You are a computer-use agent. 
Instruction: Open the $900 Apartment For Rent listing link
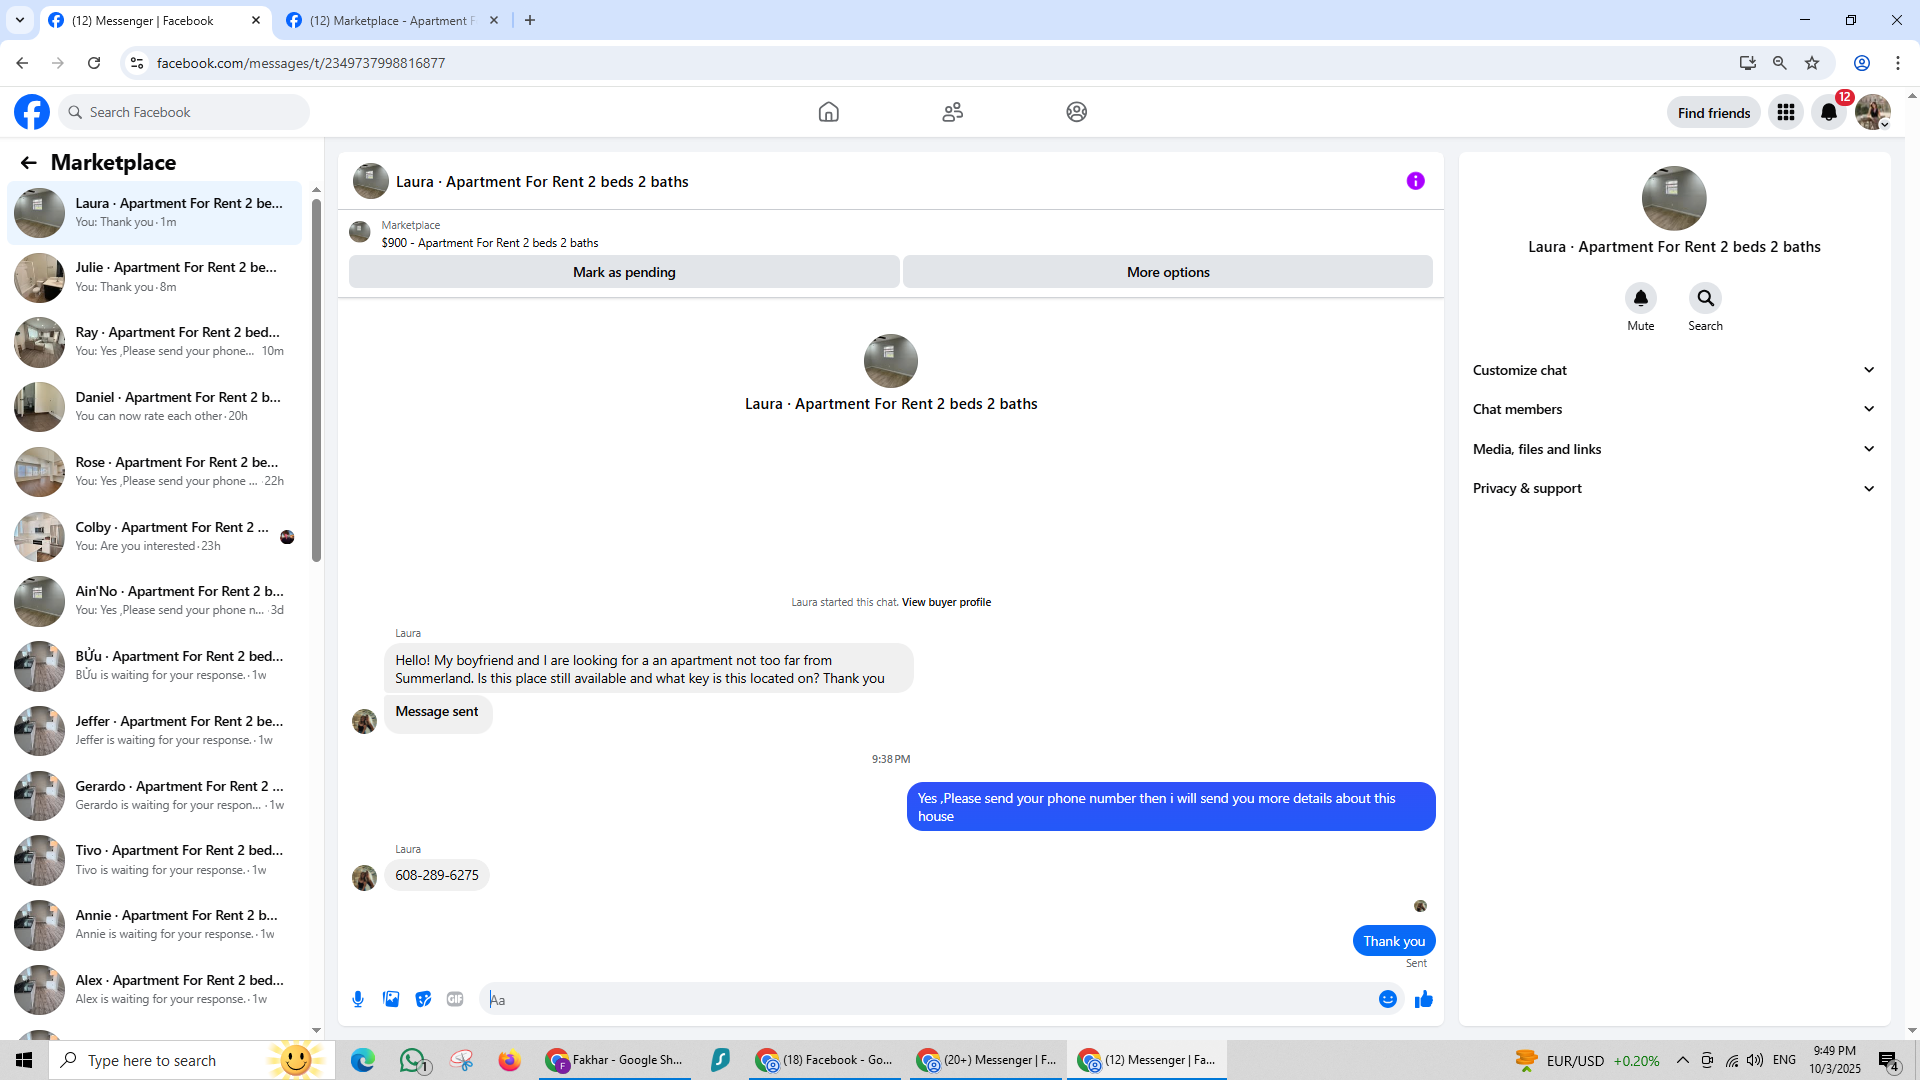pyautogui.click(x=490, y=243)
